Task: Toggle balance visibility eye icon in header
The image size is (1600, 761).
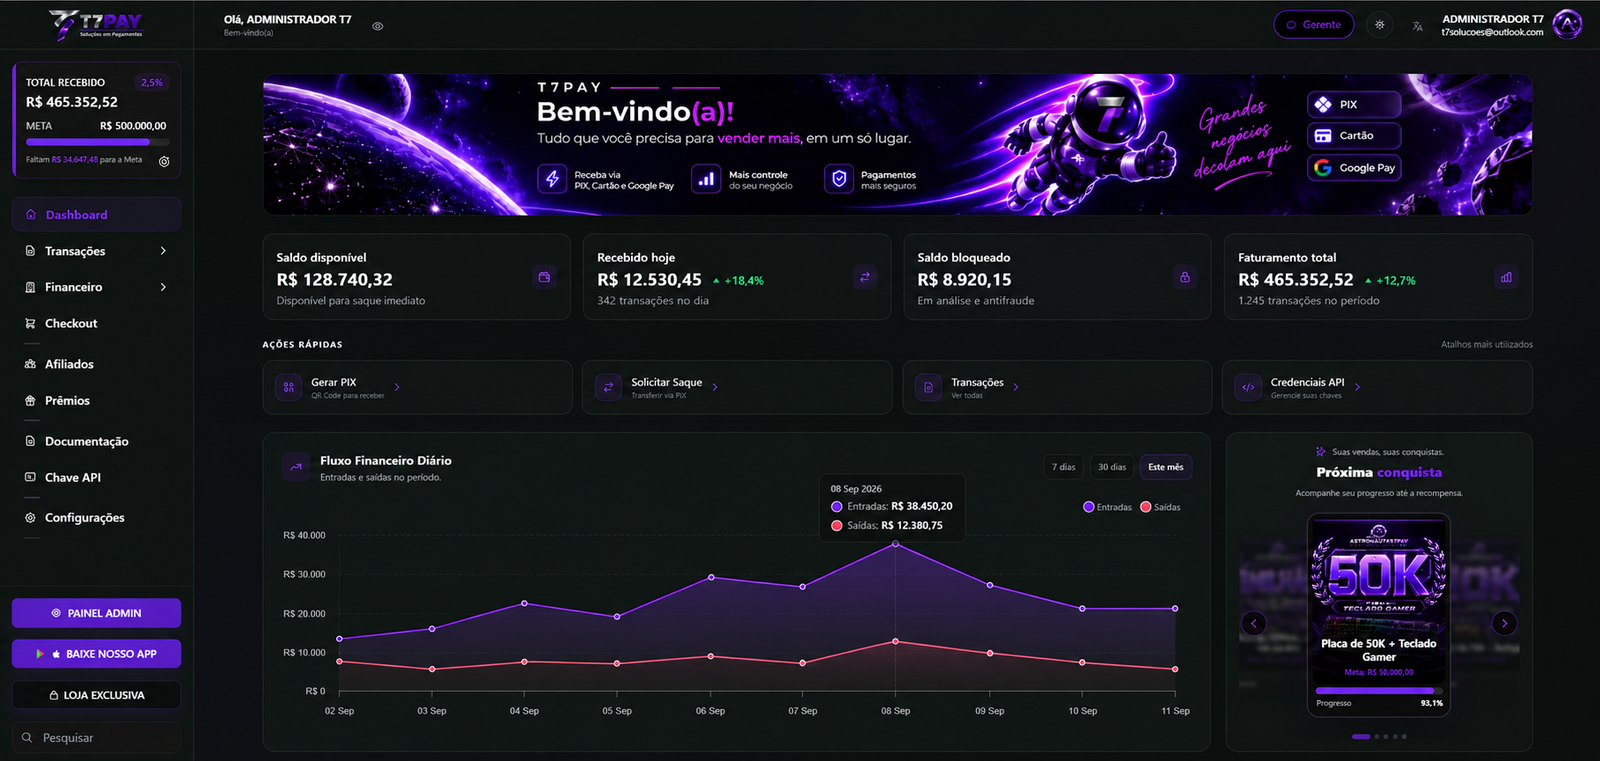Action: tap(378, 27)
